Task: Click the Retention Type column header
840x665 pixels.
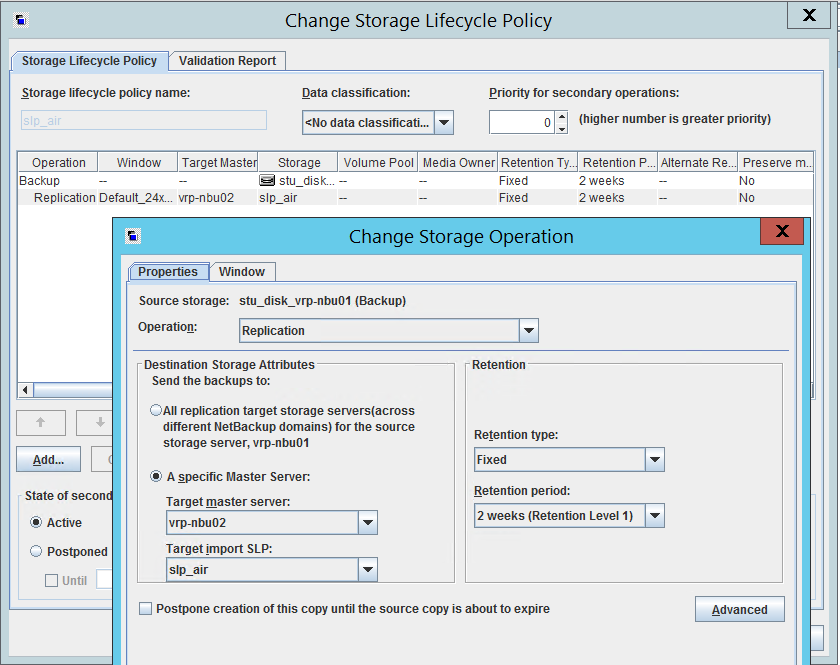Action: [538, 162]
